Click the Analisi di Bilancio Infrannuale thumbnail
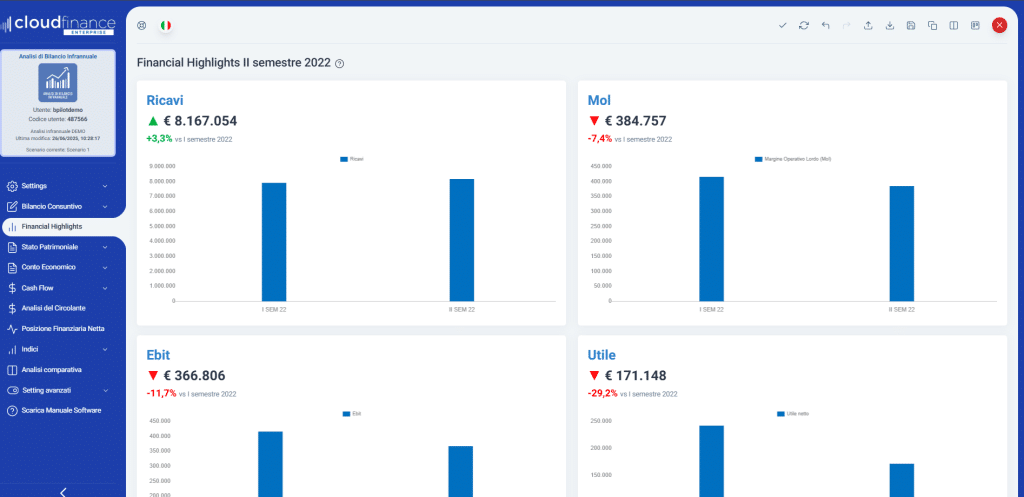 click(x=57, y=83)
